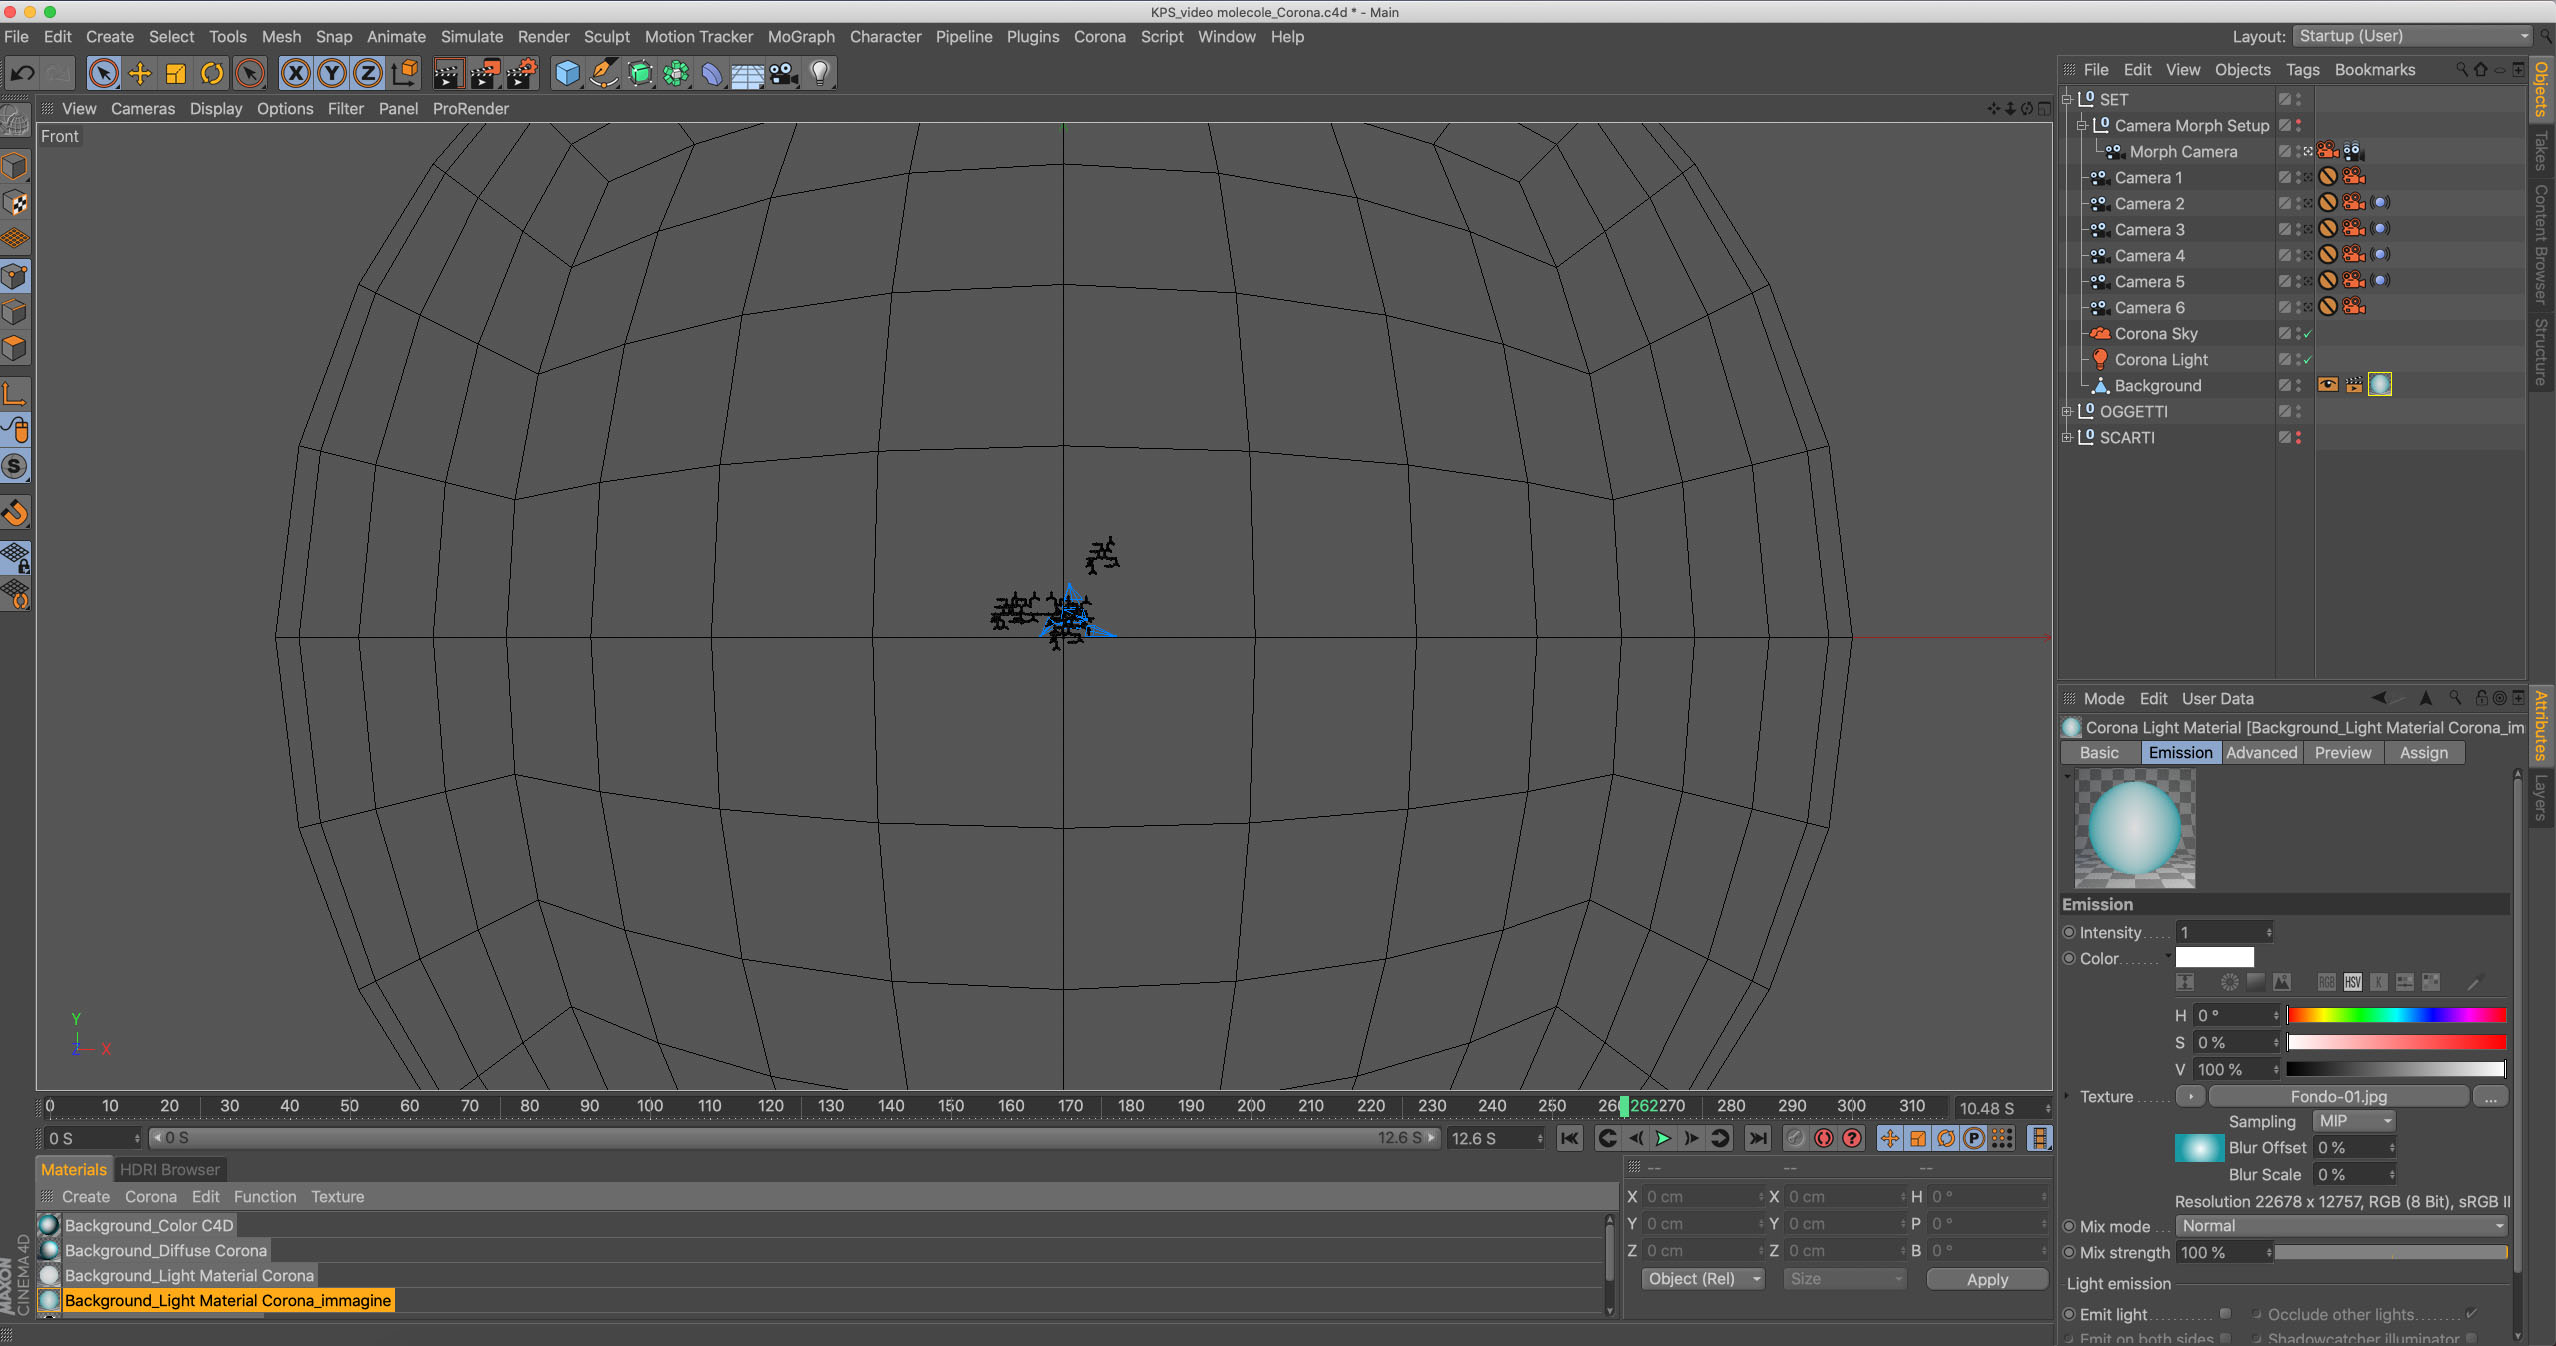Open the Mix mode Normal dropdown

pos(2341,1226)
